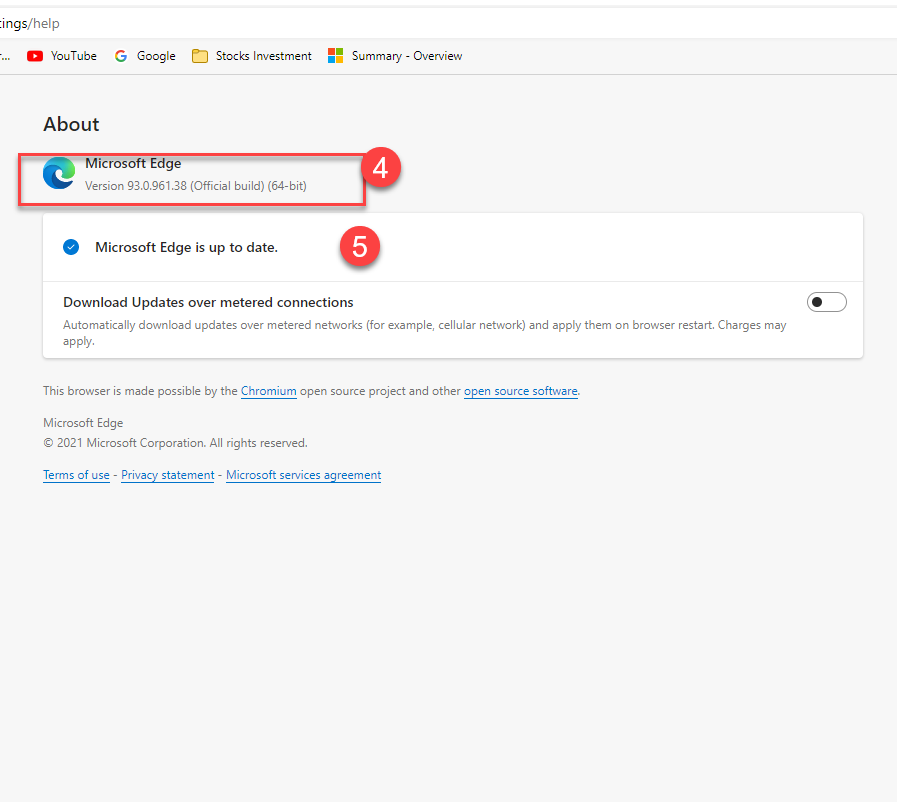Open the Terms of use link
The height and width of the screenshot is (802, 897).
(76, 475)
